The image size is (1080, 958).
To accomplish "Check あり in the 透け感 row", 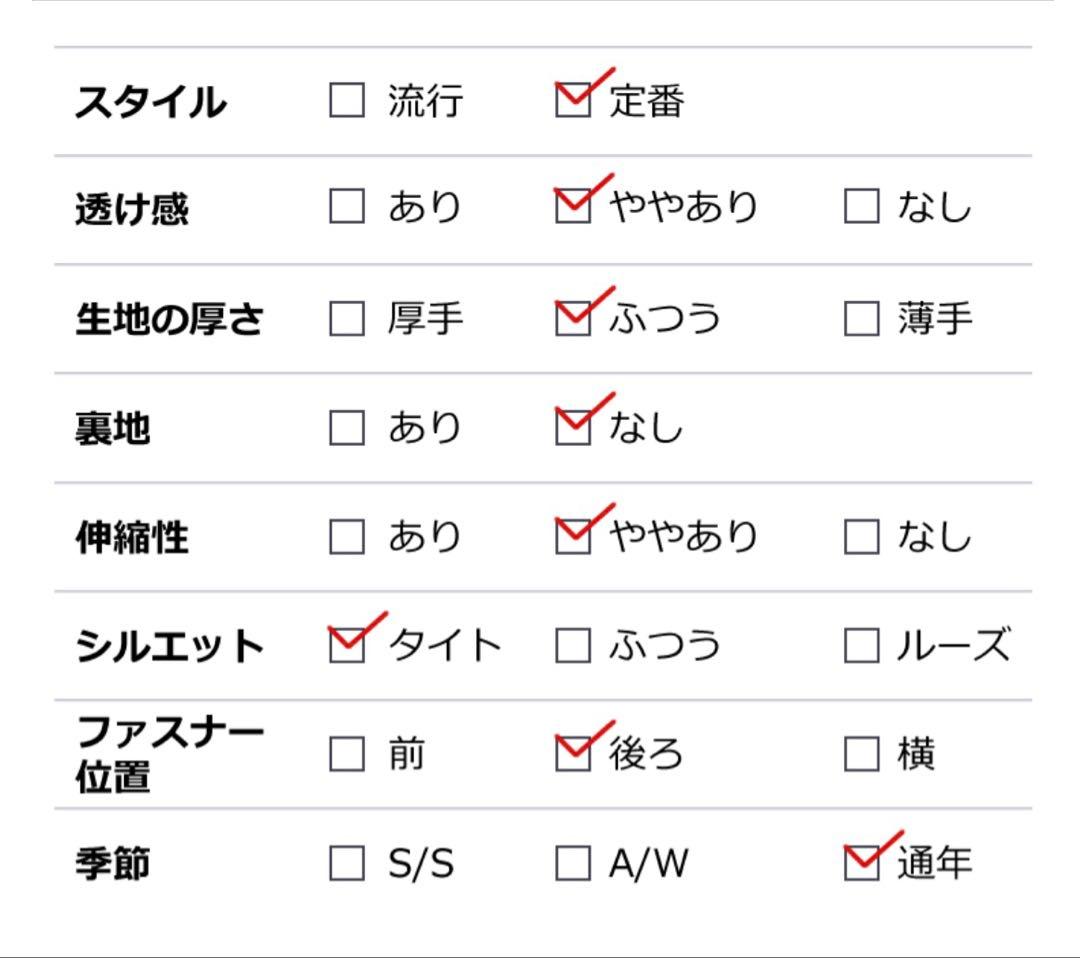I will (x=347, y=208).
